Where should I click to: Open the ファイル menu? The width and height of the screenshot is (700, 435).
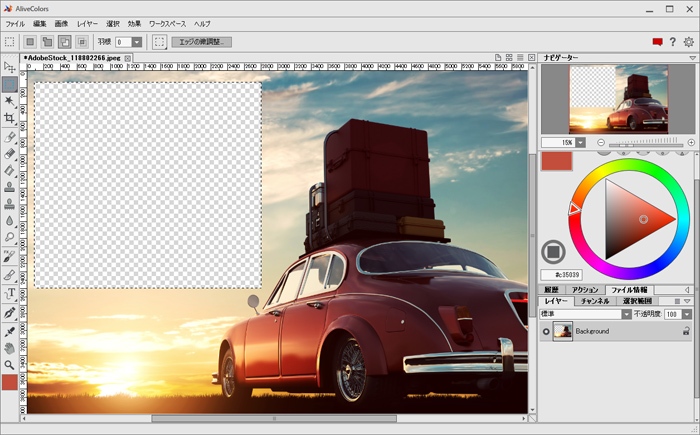(x=15, y=24)
